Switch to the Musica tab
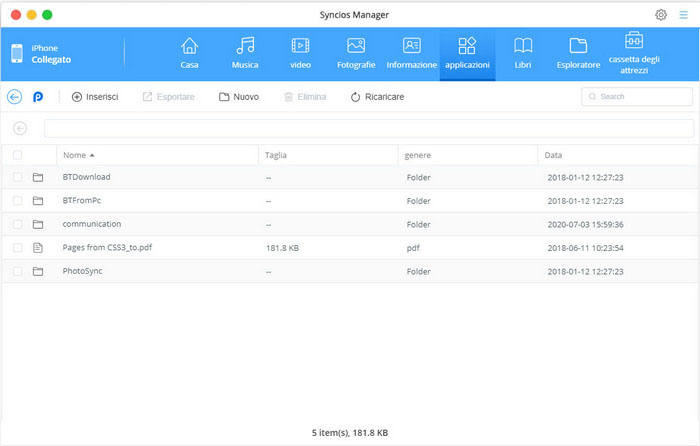 (245, 54)
